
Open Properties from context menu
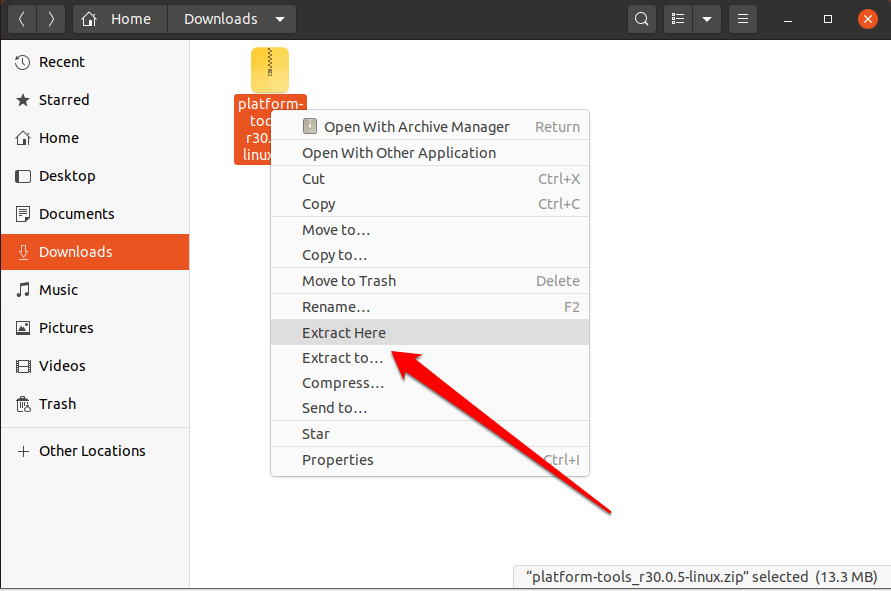coord(430,460)
